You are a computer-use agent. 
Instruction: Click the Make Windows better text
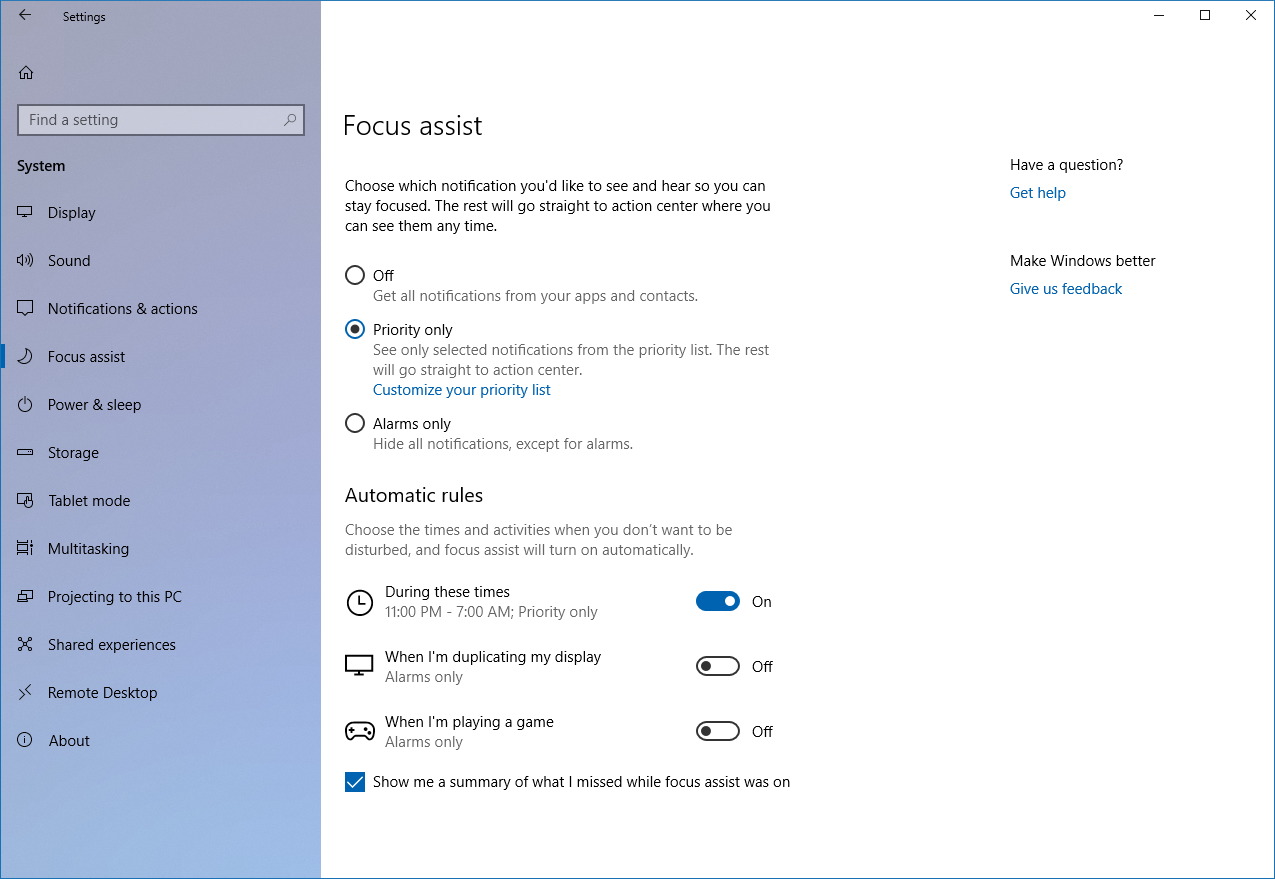[x=1083, y=261]
